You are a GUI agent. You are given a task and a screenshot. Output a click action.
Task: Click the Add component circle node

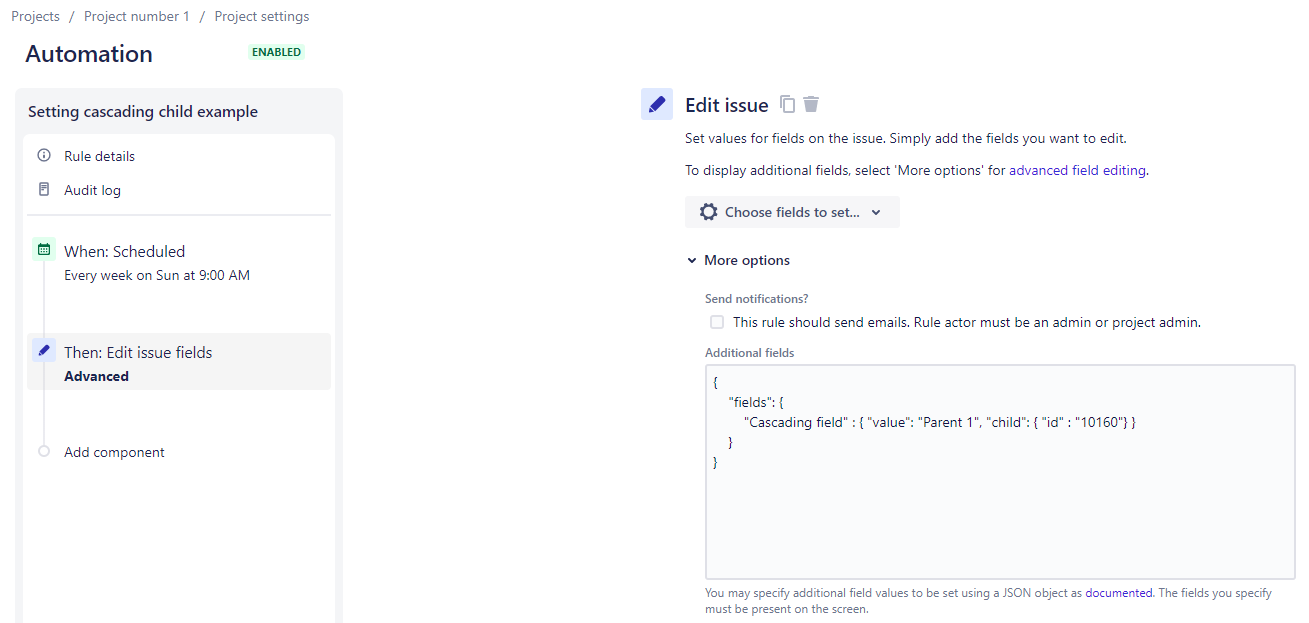43,452
